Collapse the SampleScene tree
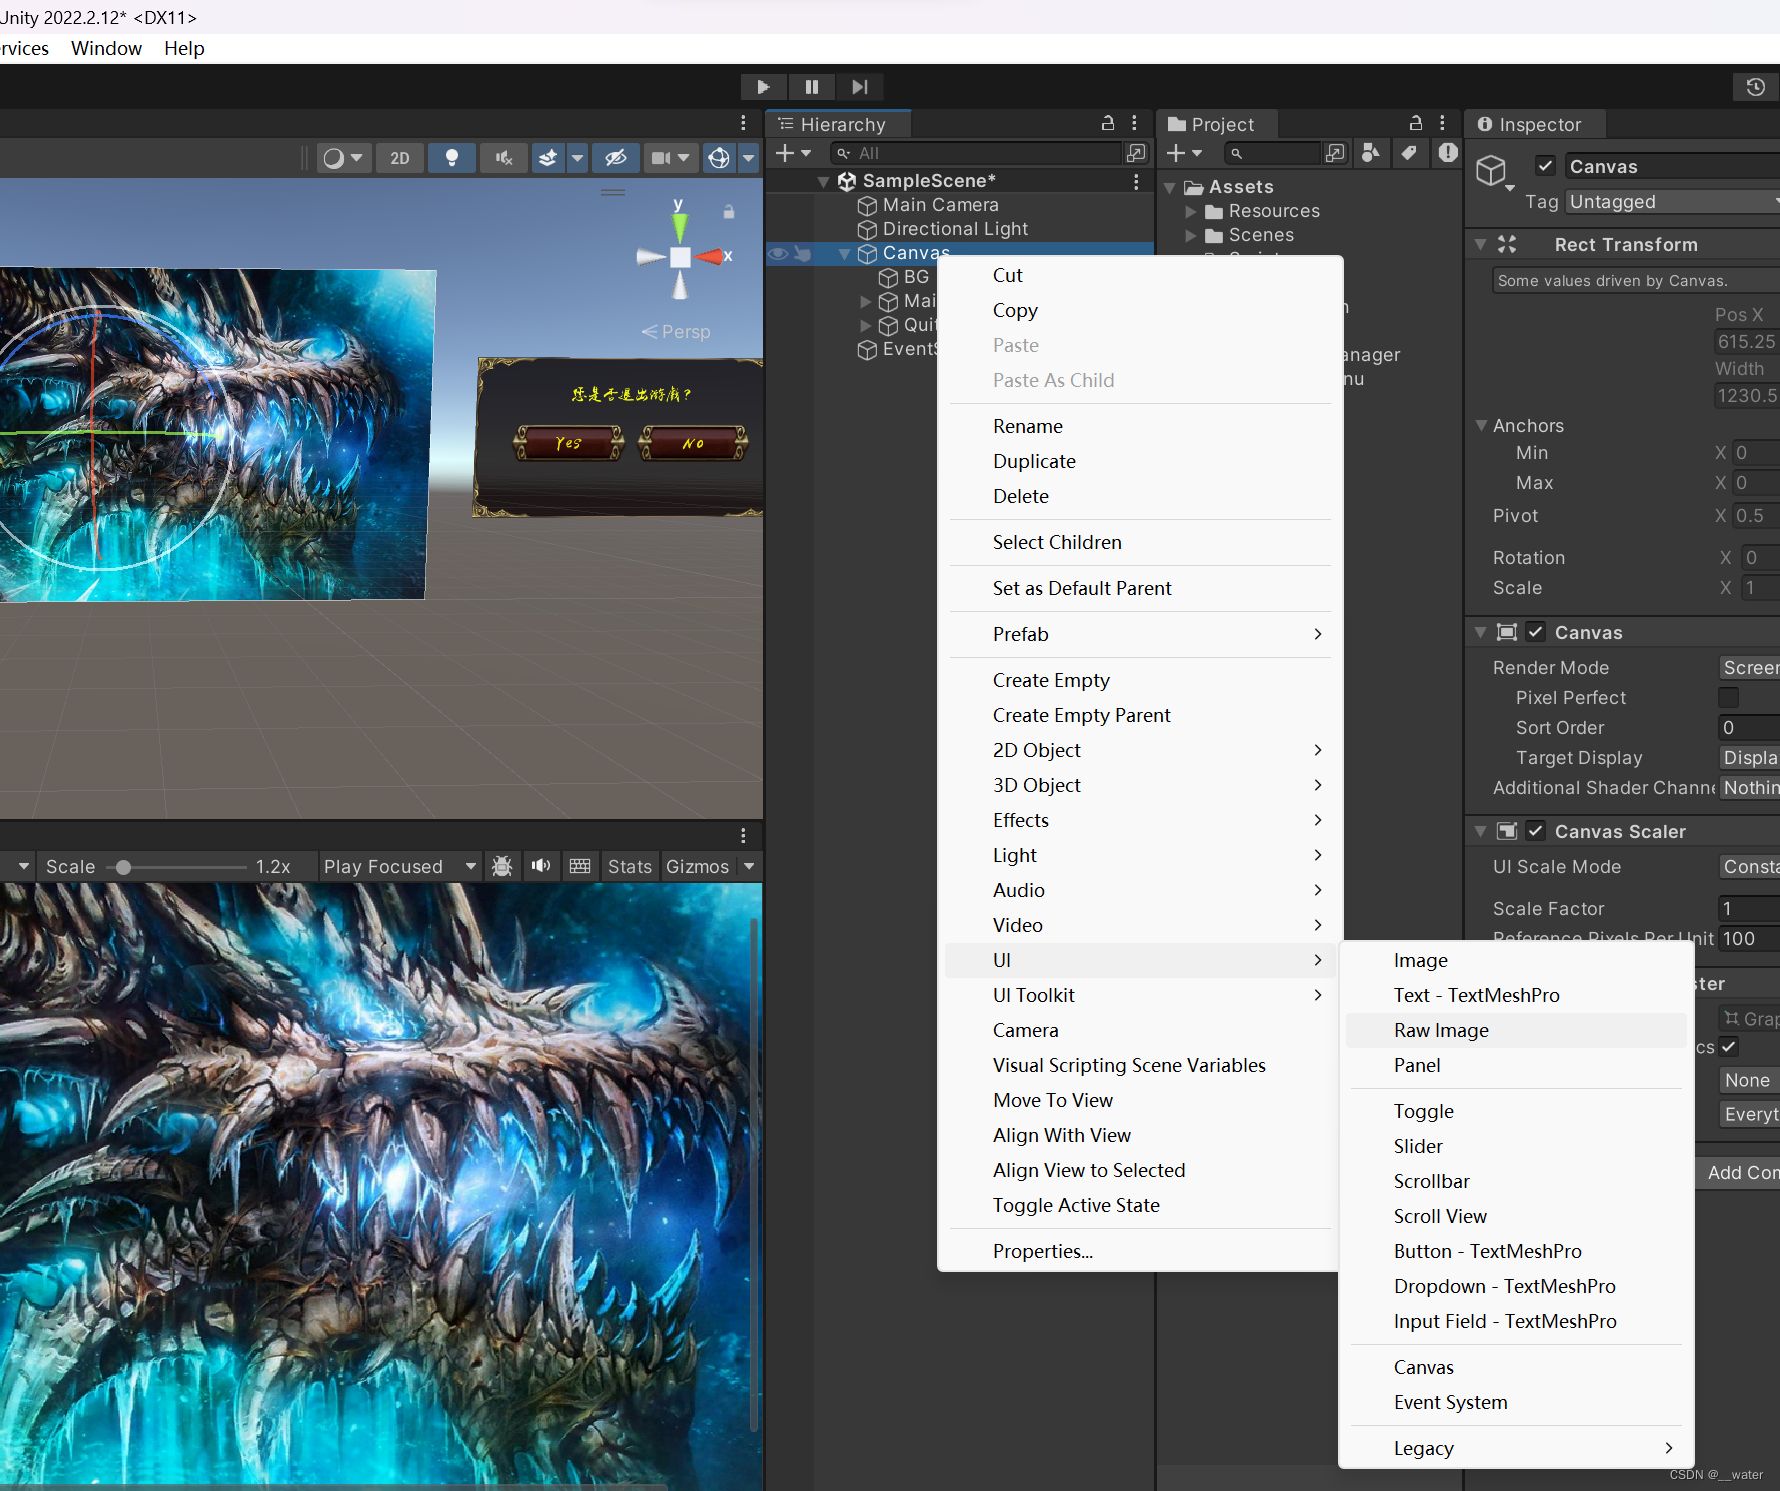 [x=823, y=182]
